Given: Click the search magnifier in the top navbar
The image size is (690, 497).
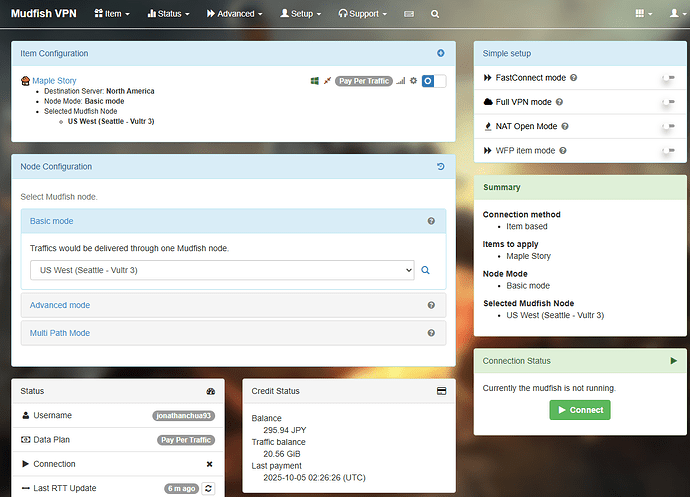Looking at the screenshot, I should pyautogui.click(x=435, y=15).
